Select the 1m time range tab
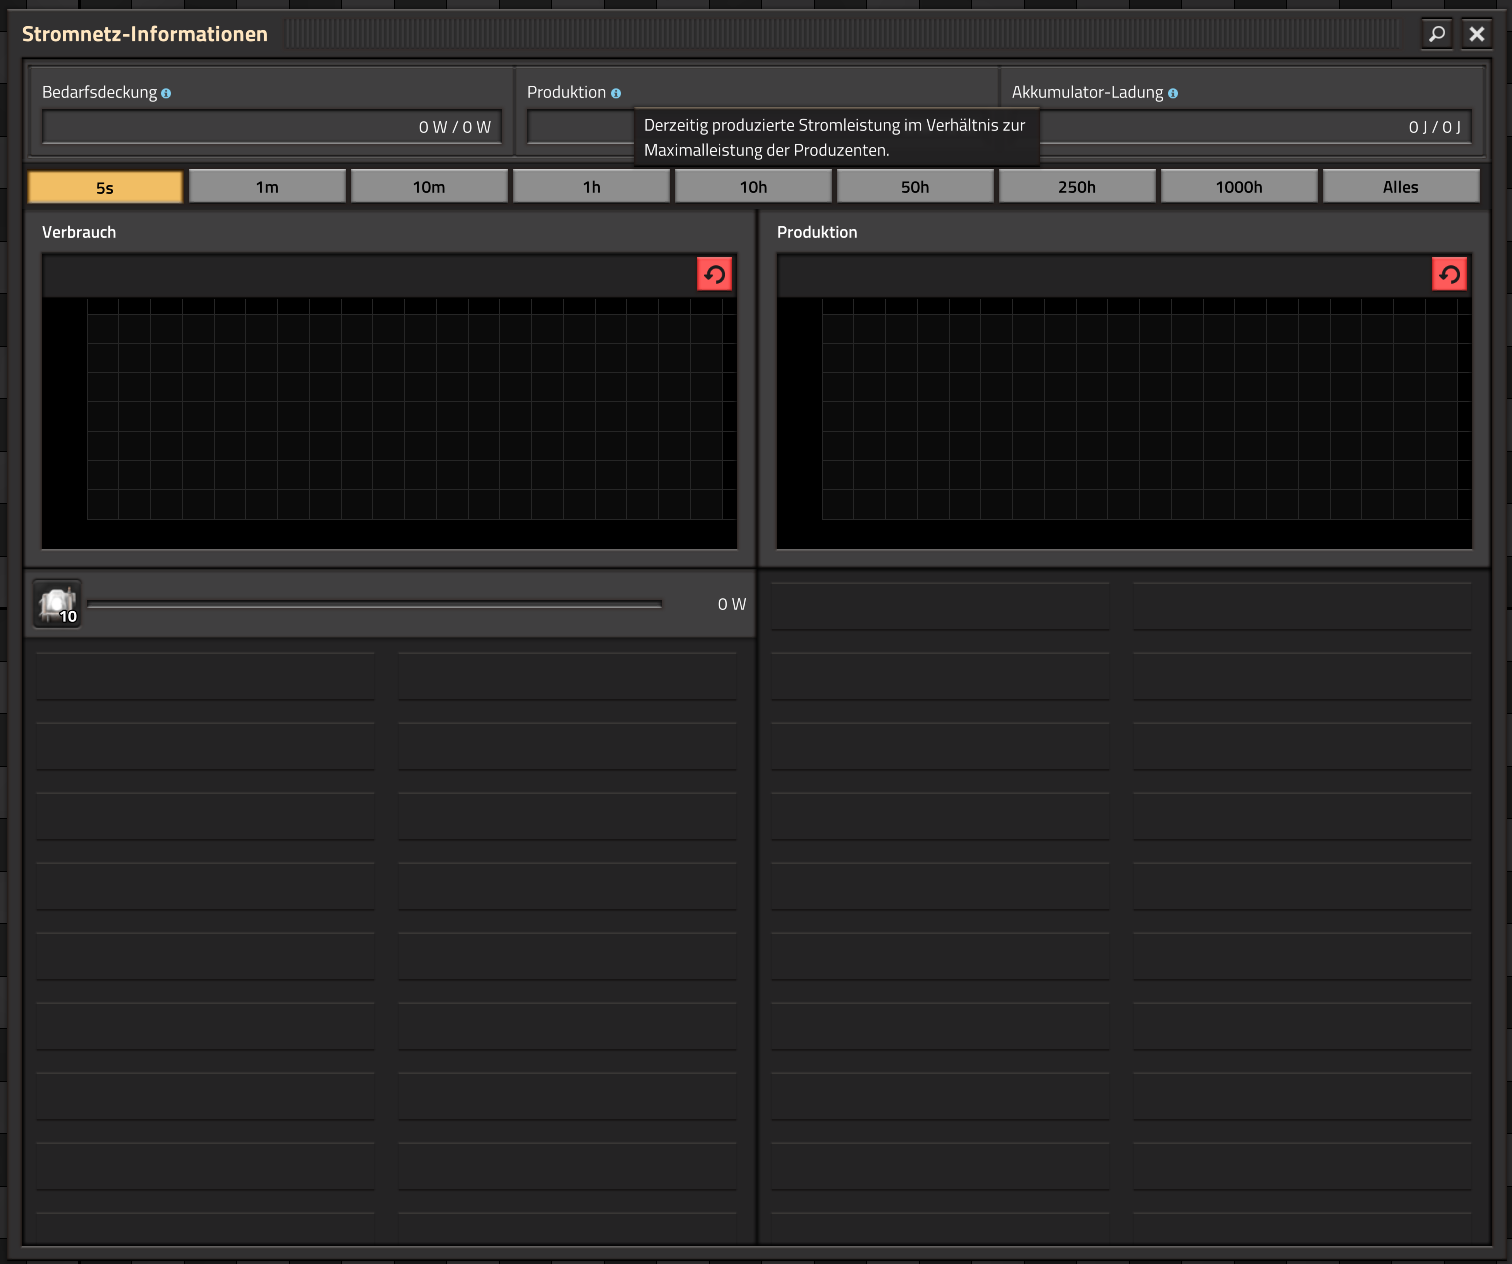 (x=267, y=187)
